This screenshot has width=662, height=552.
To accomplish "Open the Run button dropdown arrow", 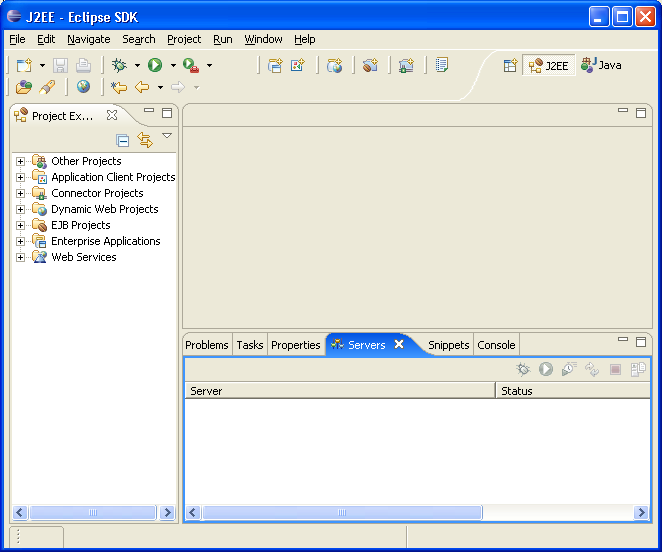I will coord(173,66).
